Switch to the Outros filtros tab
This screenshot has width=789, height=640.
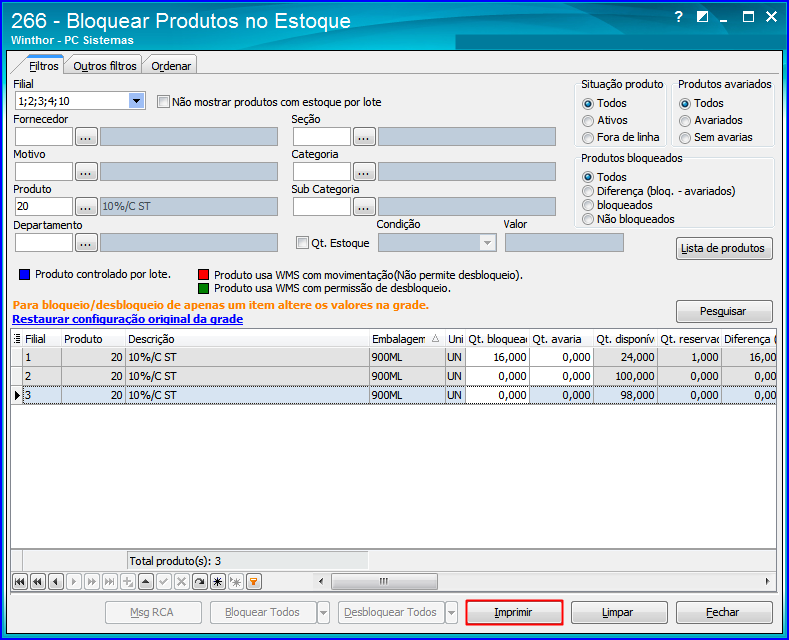(x=105, y=66)
